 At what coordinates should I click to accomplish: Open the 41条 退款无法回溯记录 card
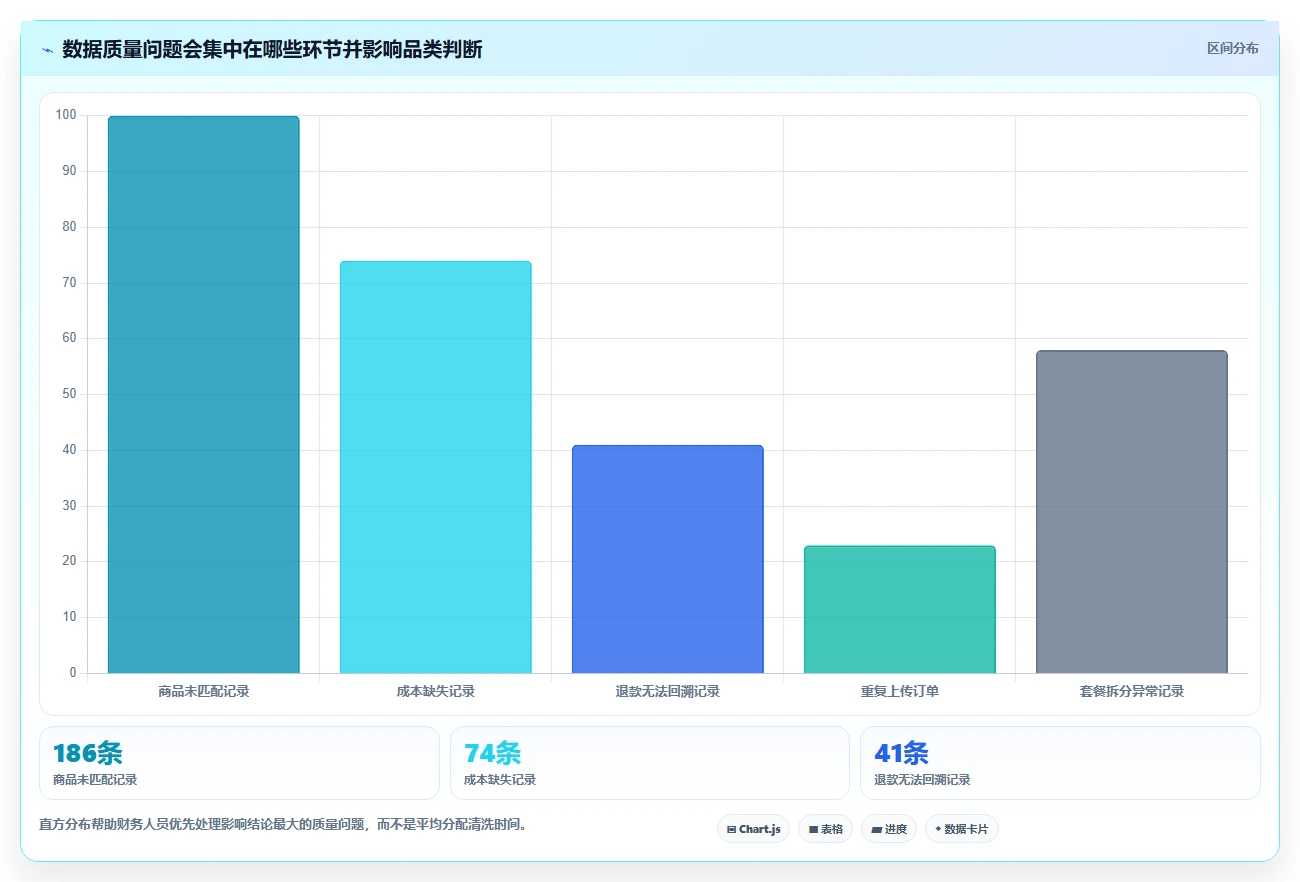point(1060,763)
